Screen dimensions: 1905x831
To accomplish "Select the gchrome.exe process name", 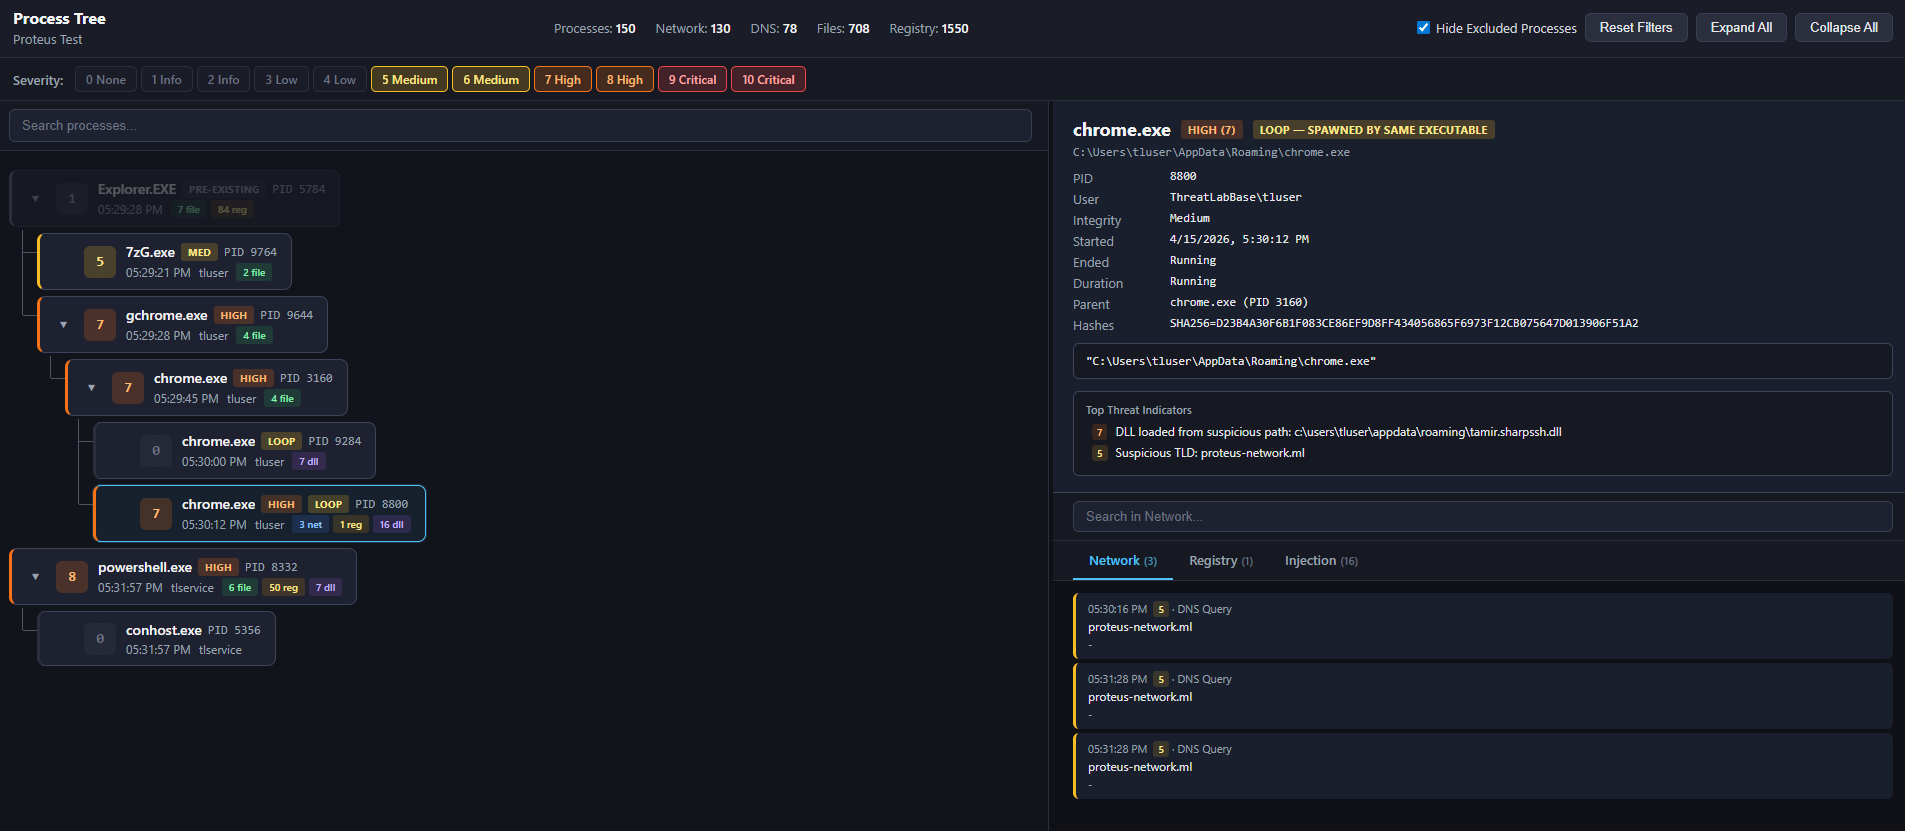I will point(167,316).
